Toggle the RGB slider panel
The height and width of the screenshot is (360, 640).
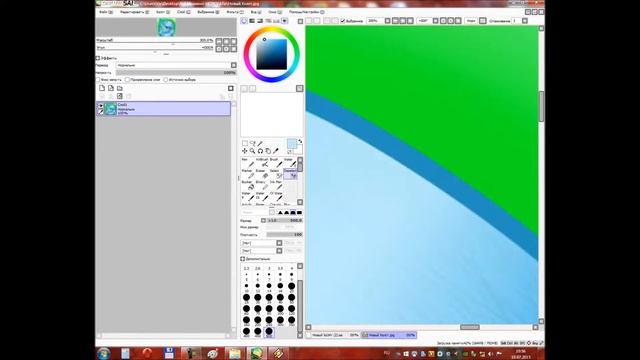(x=252, y=20)
